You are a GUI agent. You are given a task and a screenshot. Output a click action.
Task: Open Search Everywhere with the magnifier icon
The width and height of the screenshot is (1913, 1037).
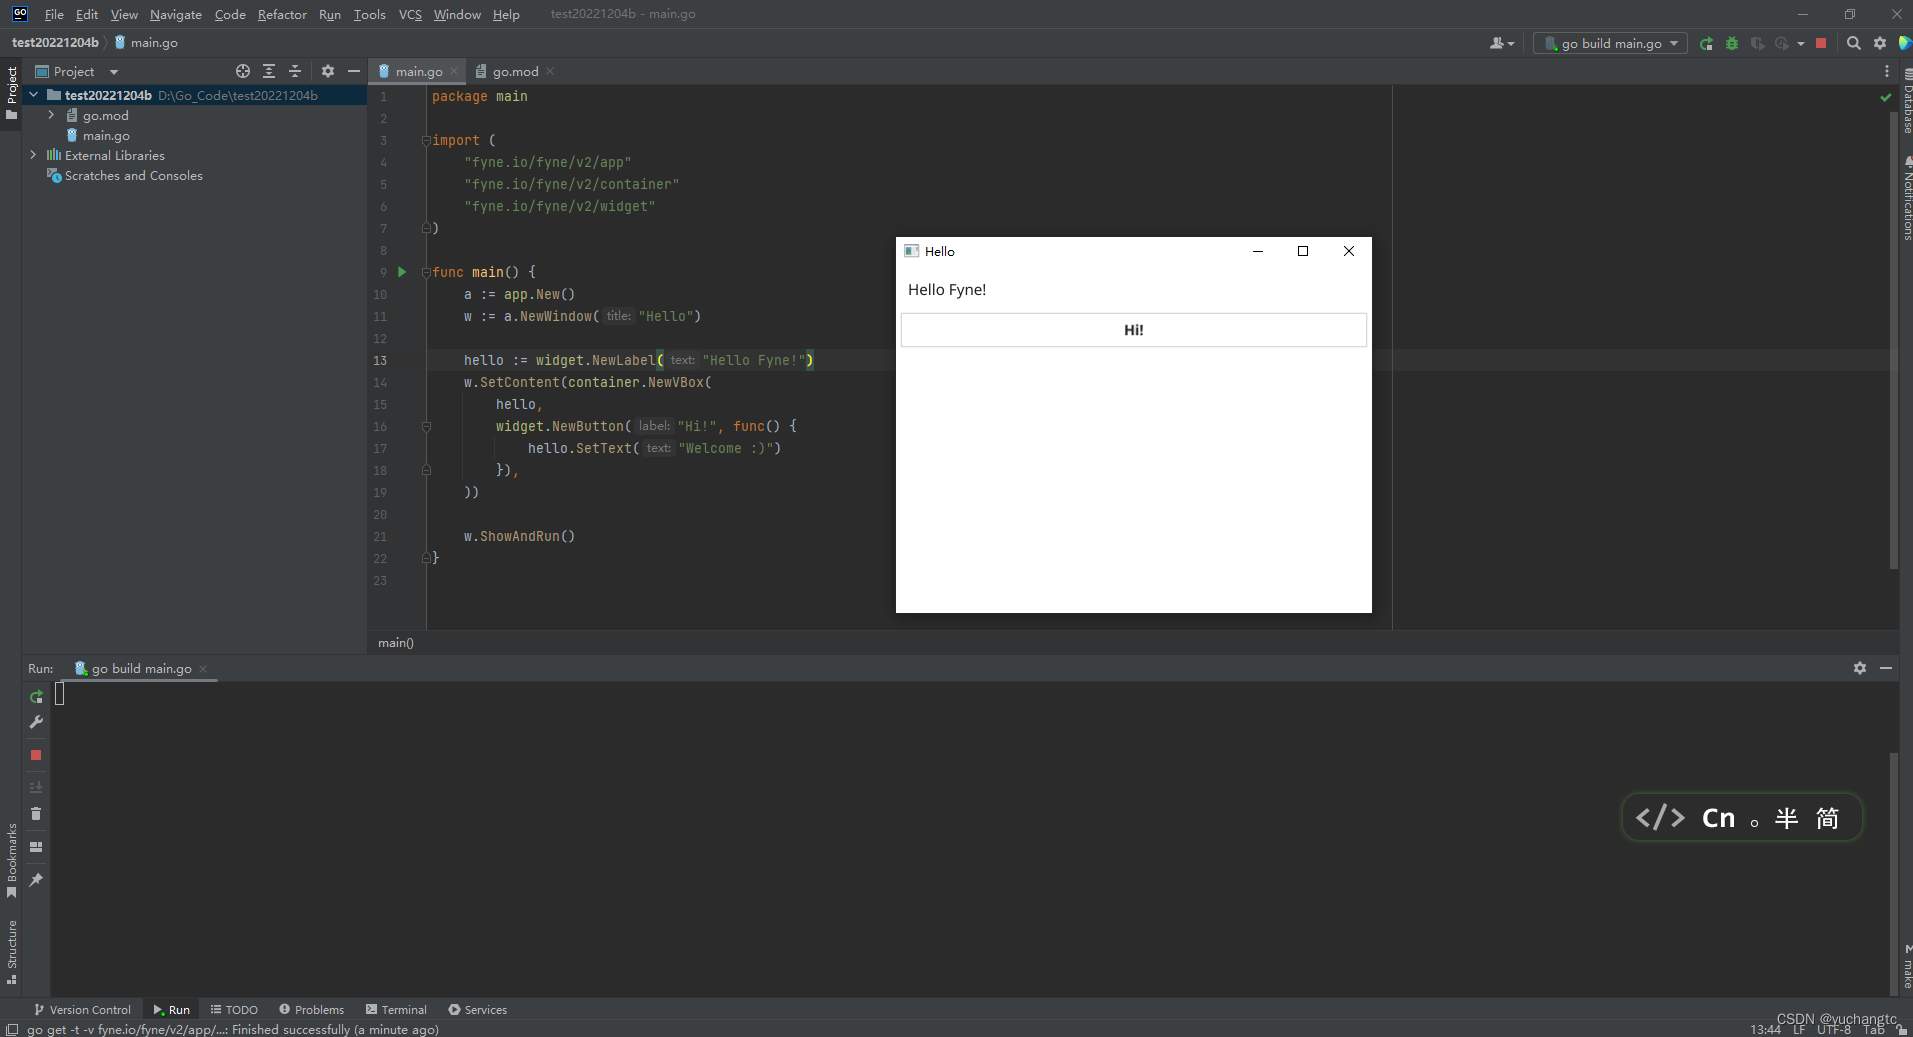coord(1853,43)
